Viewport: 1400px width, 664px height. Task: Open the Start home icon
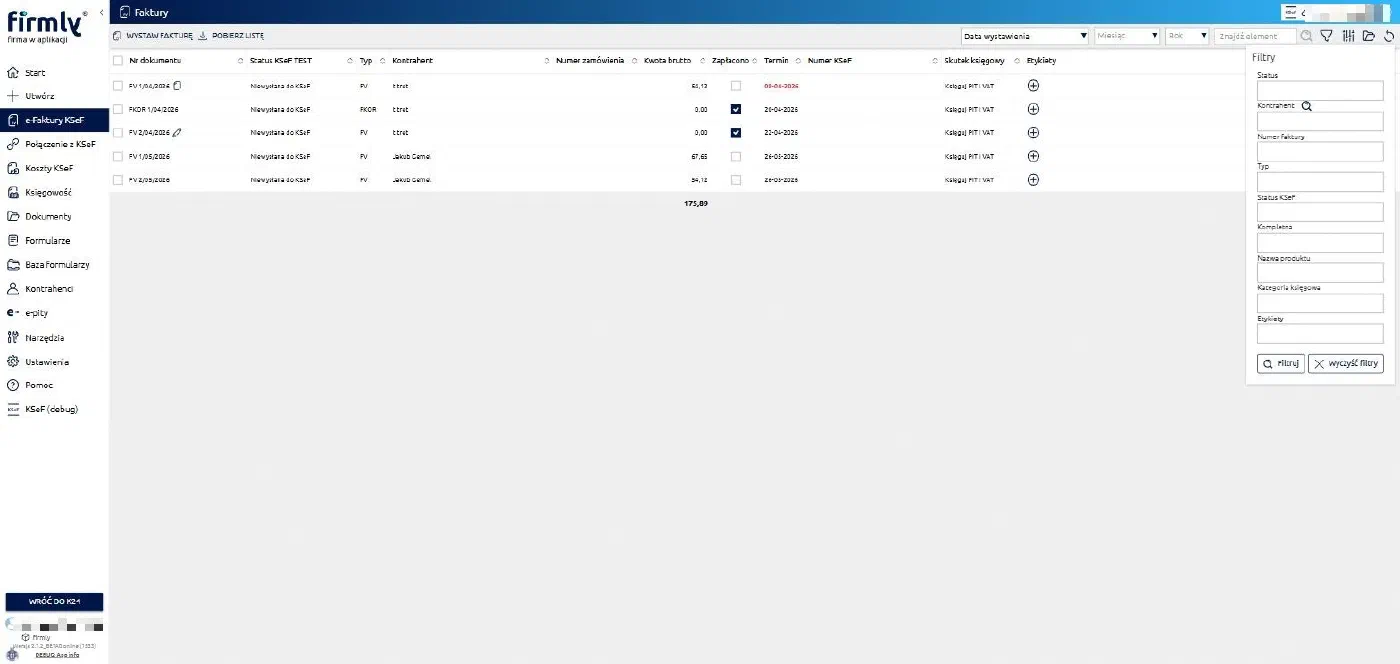coord(13,73)
